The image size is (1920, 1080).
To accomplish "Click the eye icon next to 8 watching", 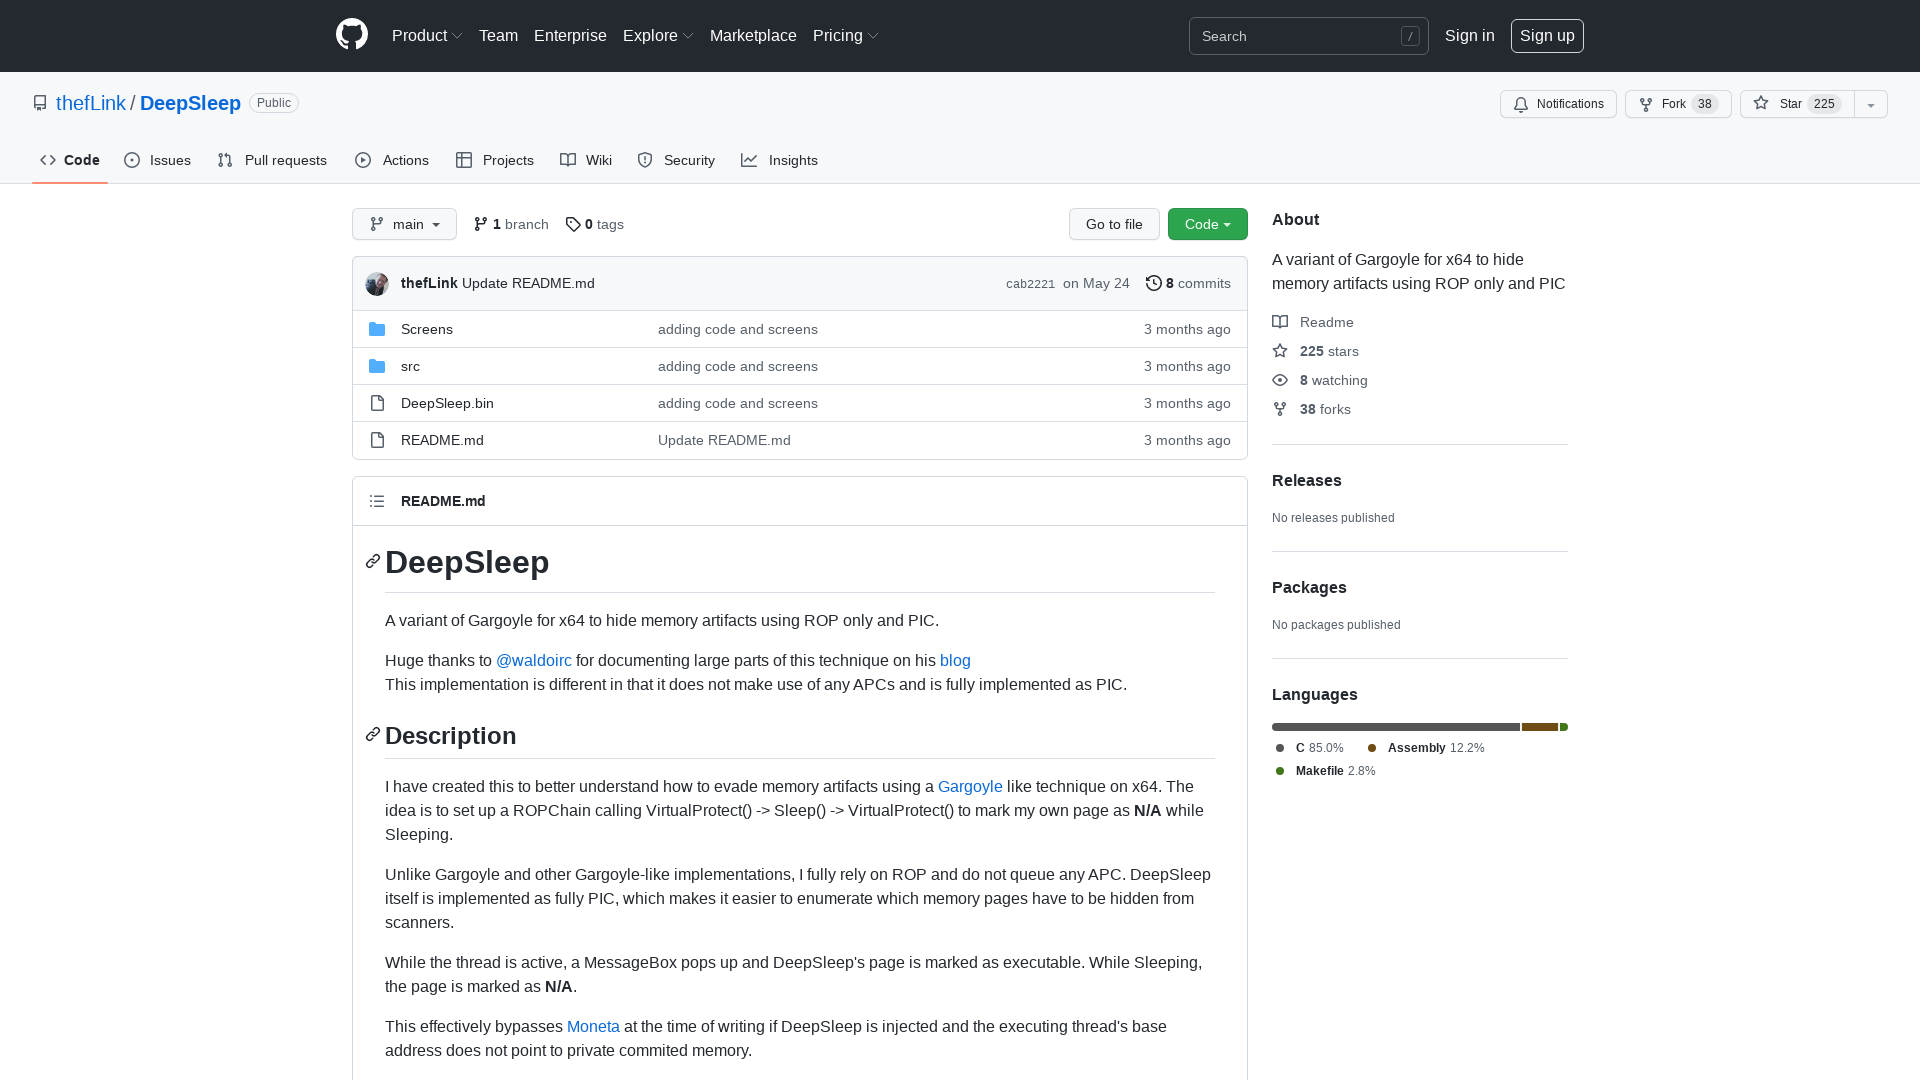I will [x=1280, y=380].
